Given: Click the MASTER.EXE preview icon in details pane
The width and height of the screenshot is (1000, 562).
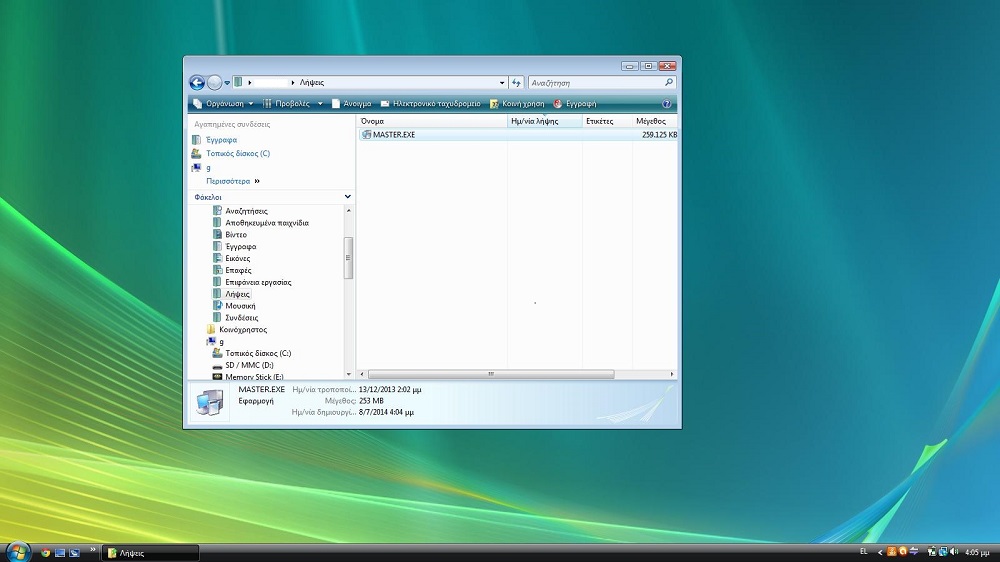Looking at the screenshot, I should coord(210,403).
